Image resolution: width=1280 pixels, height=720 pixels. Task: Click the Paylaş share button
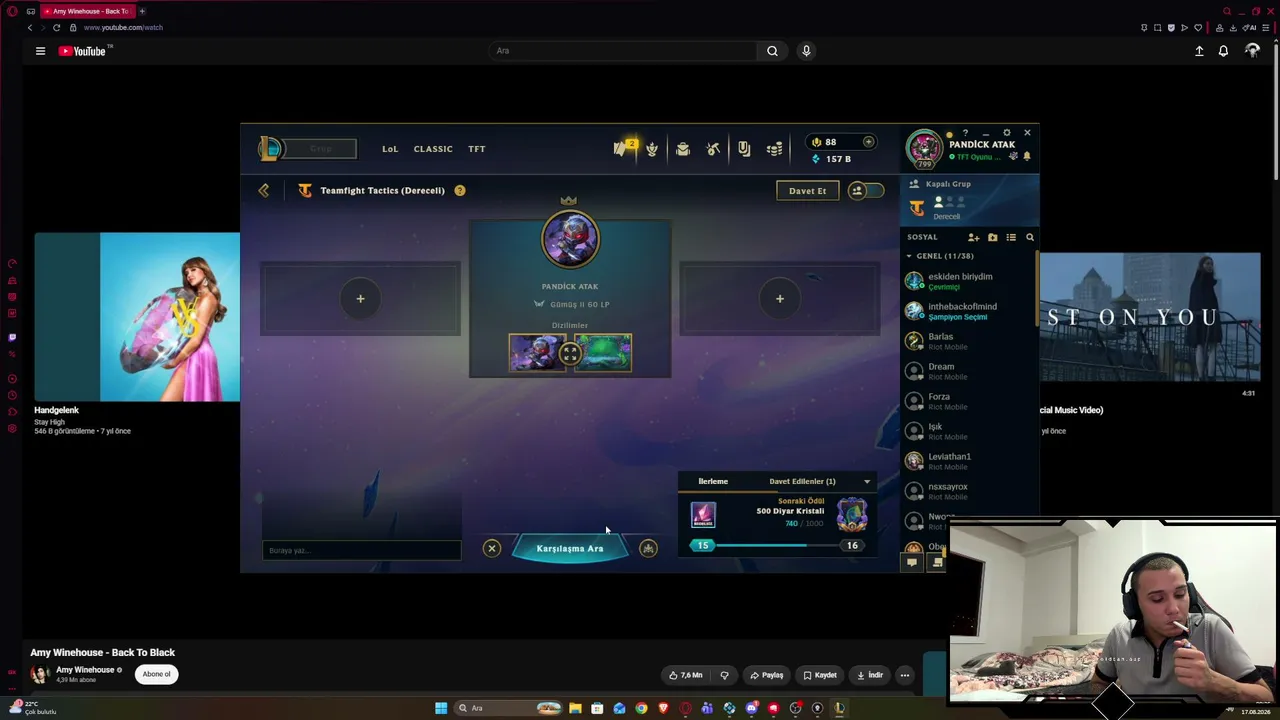767,675
